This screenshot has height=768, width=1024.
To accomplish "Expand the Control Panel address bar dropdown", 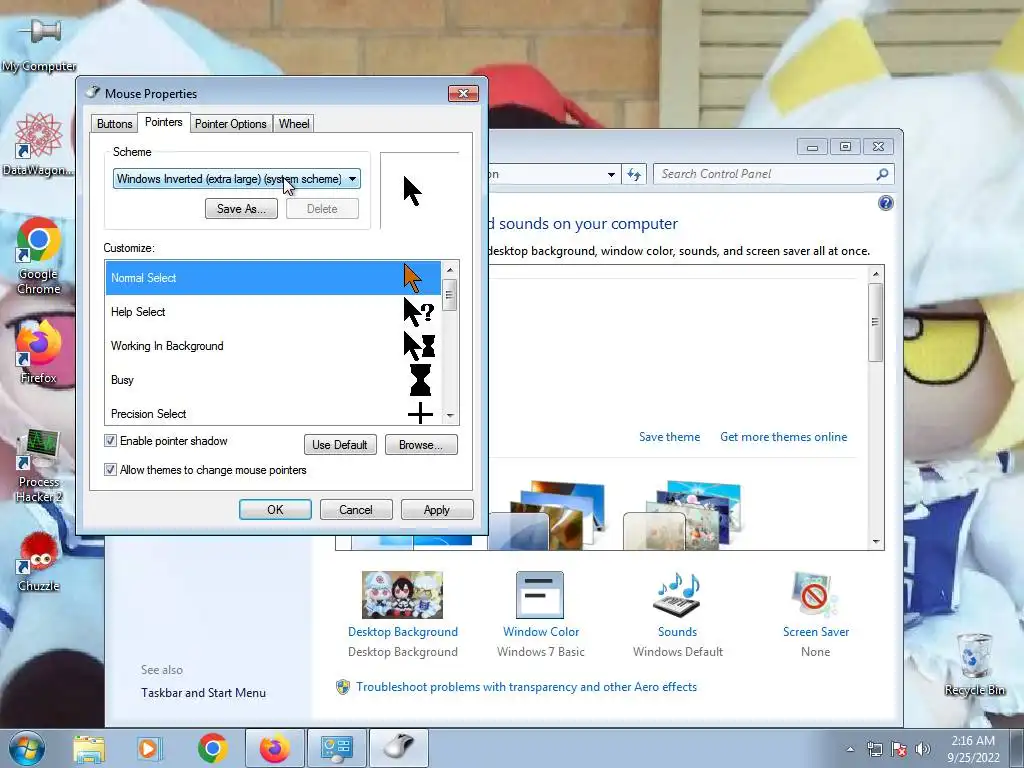I will (x=611, y=174).
